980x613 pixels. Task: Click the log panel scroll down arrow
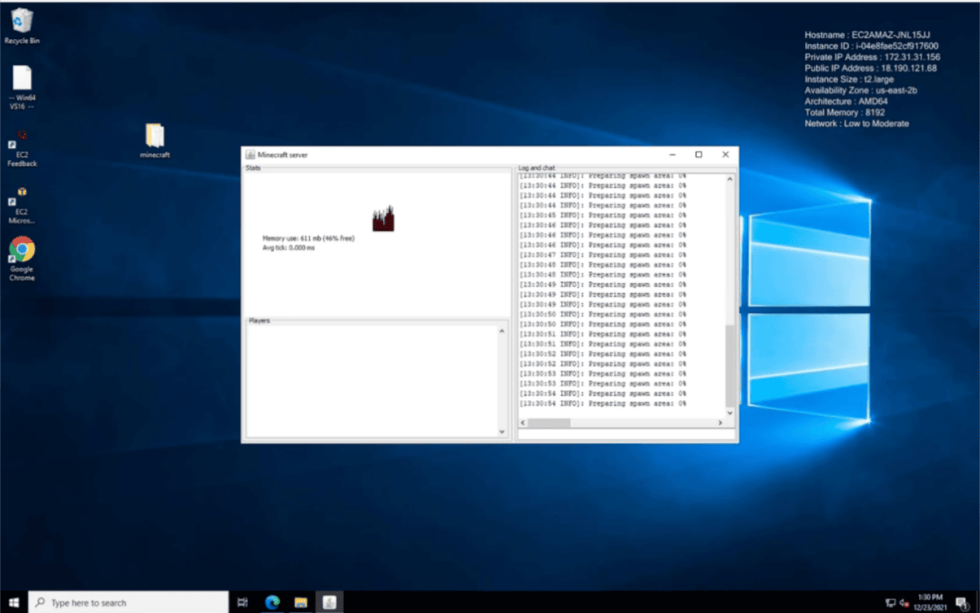coord(729,413)
